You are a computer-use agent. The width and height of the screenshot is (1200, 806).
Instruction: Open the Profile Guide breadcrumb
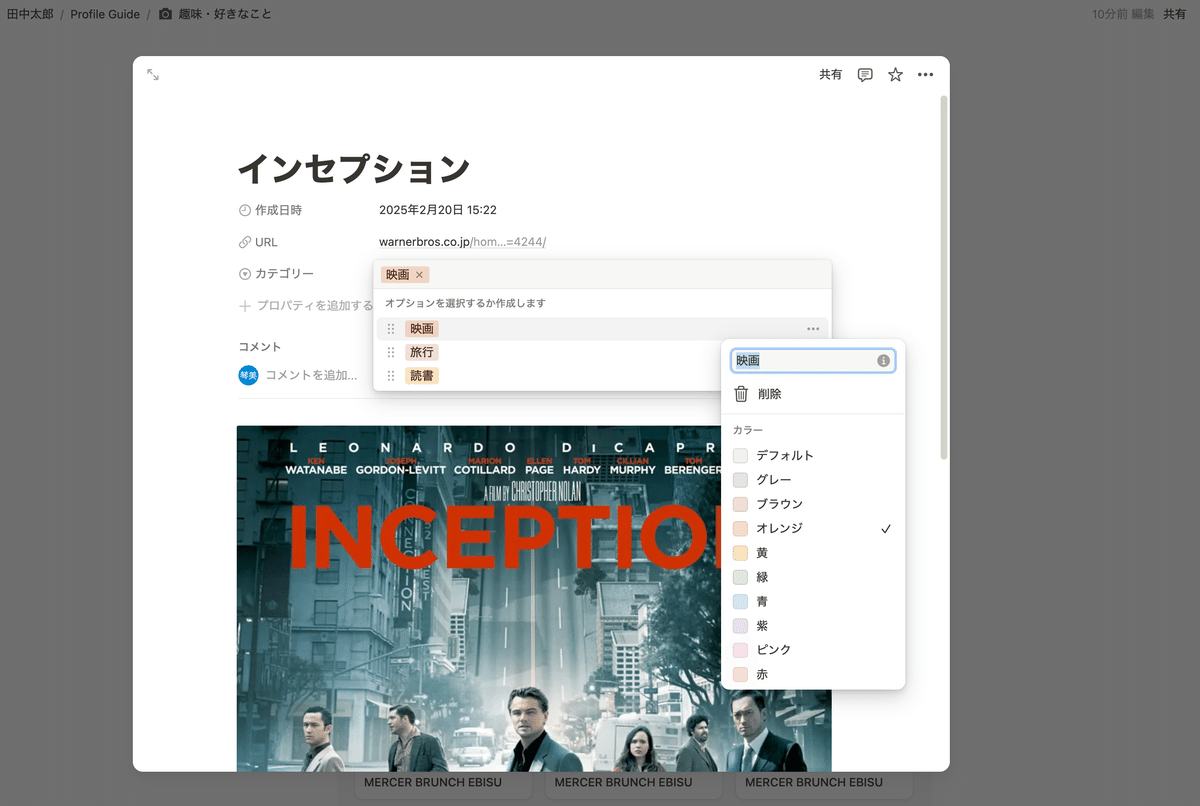[105, 14]
